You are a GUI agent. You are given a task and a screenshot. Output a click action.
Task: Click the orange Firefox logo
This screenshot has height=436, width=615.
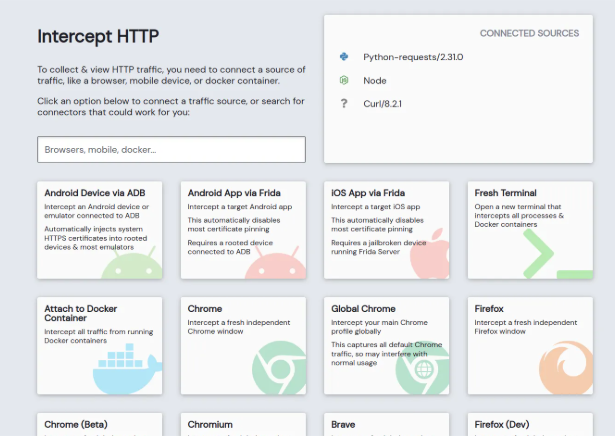566,368
